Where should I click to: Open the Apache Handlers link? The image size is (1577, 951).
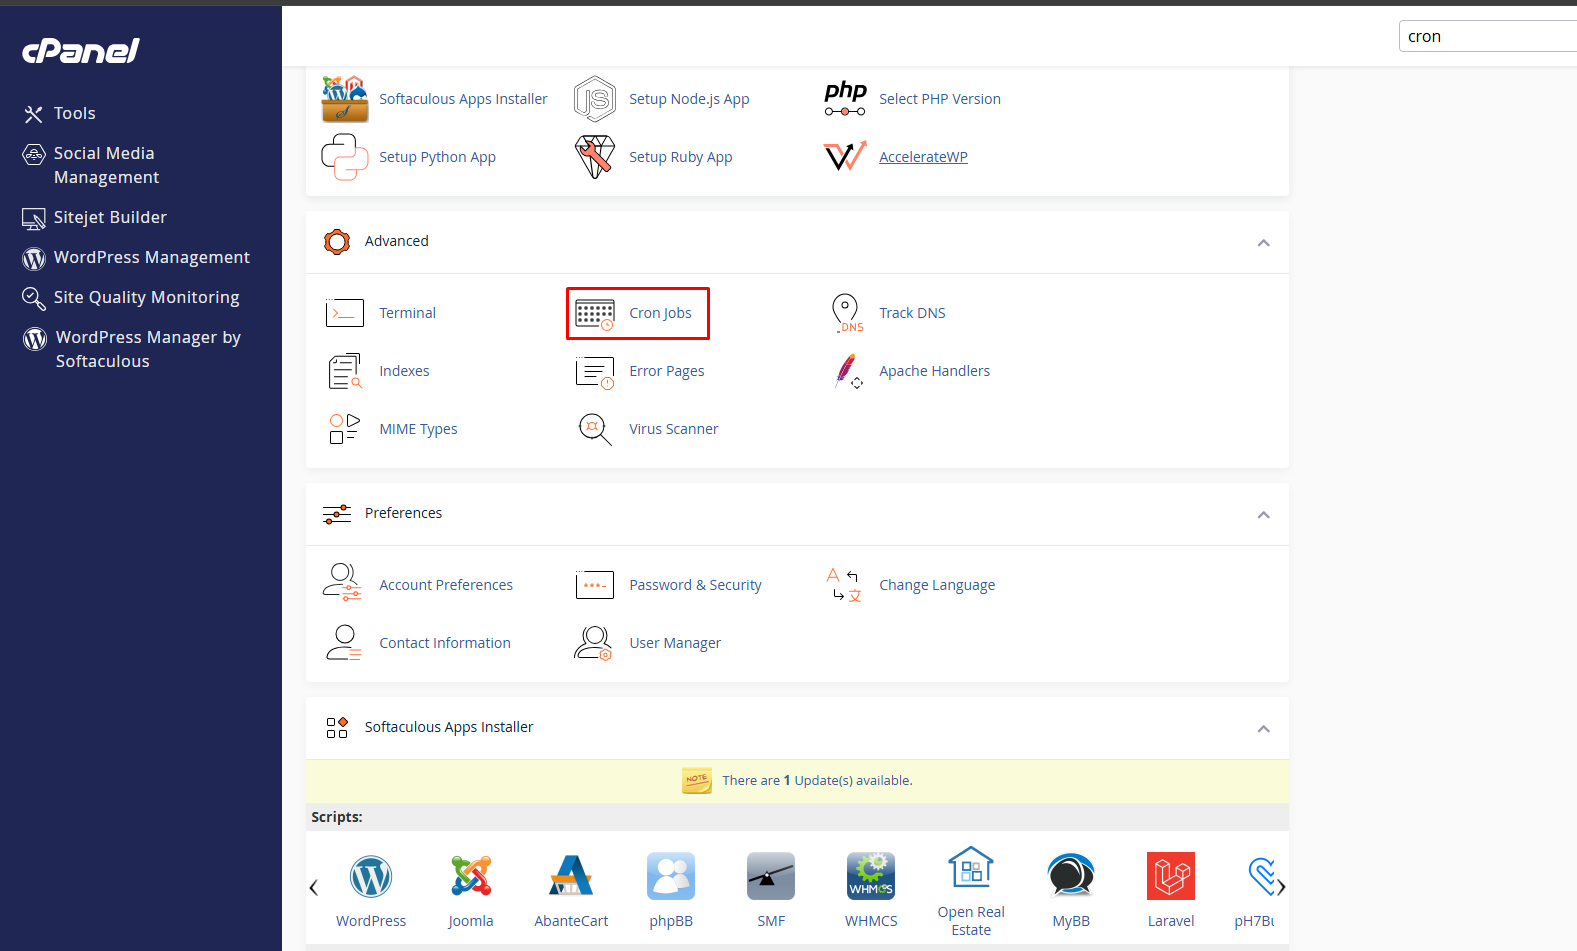(x=935, y=371)
